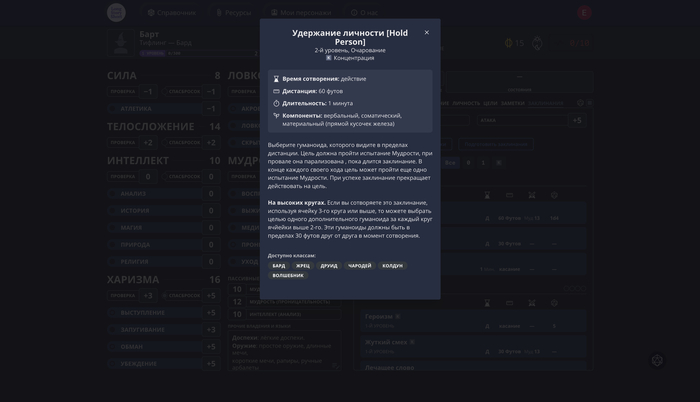Image resolution: width=700 pixels, height=402 pixels.
Task: Close the Hold Person spell dialog
Action: (x=426, y=32)
